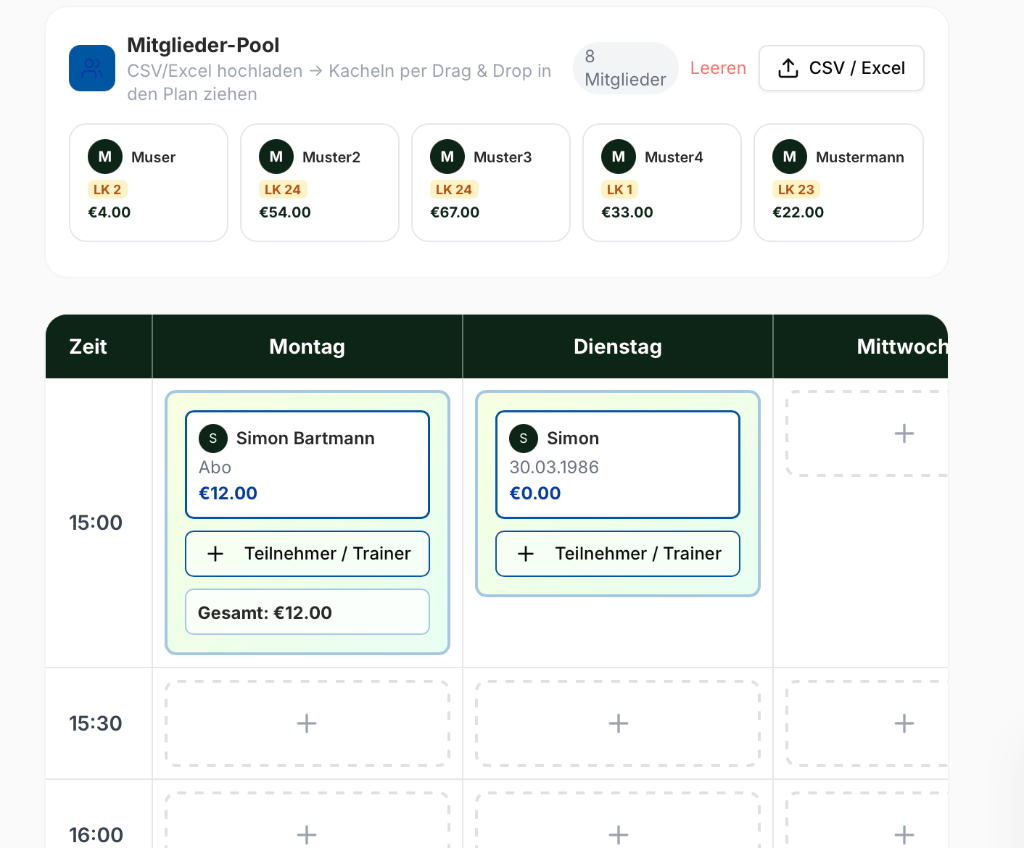Click the LK 2 badge on Muser
The width and height of the screenshot is (1024, 848).
107,189
